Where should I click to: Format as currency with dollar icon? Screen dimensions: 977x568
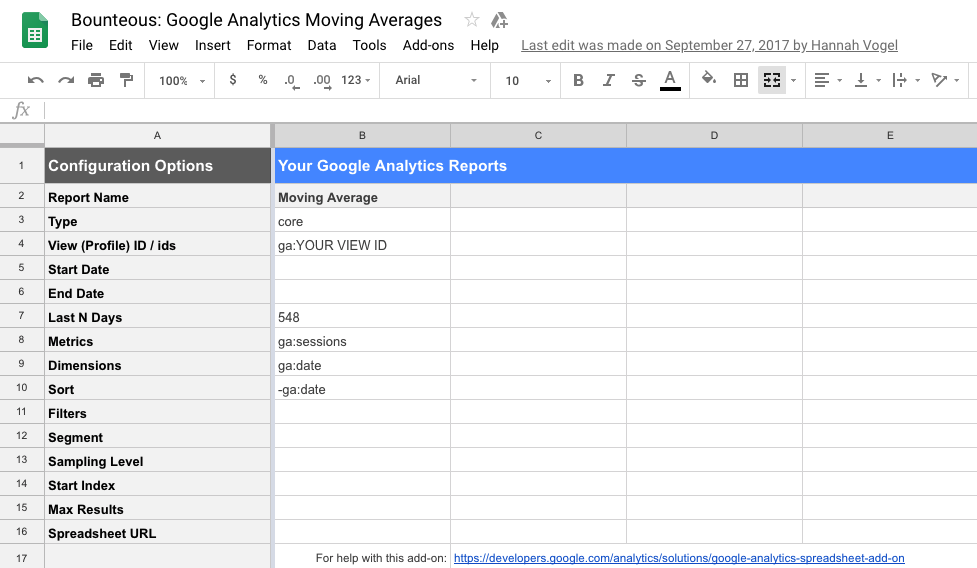[x=232, y=80]
